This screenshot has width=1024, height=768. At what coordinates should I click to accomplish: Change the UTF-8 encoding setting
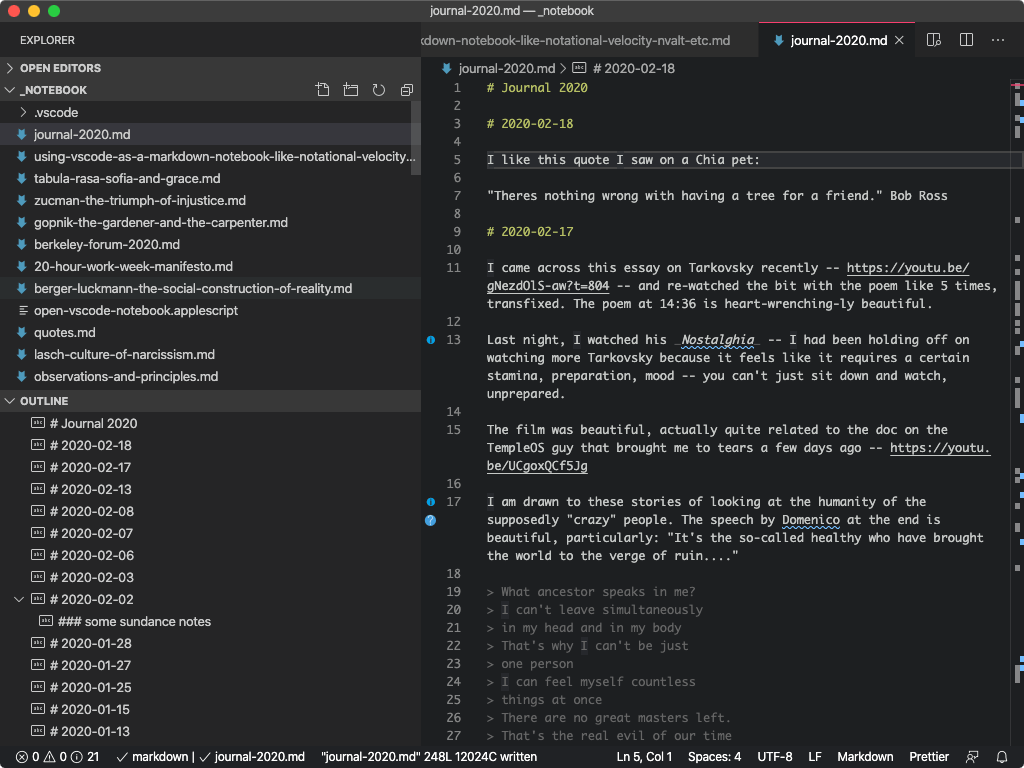pos(774,757)
